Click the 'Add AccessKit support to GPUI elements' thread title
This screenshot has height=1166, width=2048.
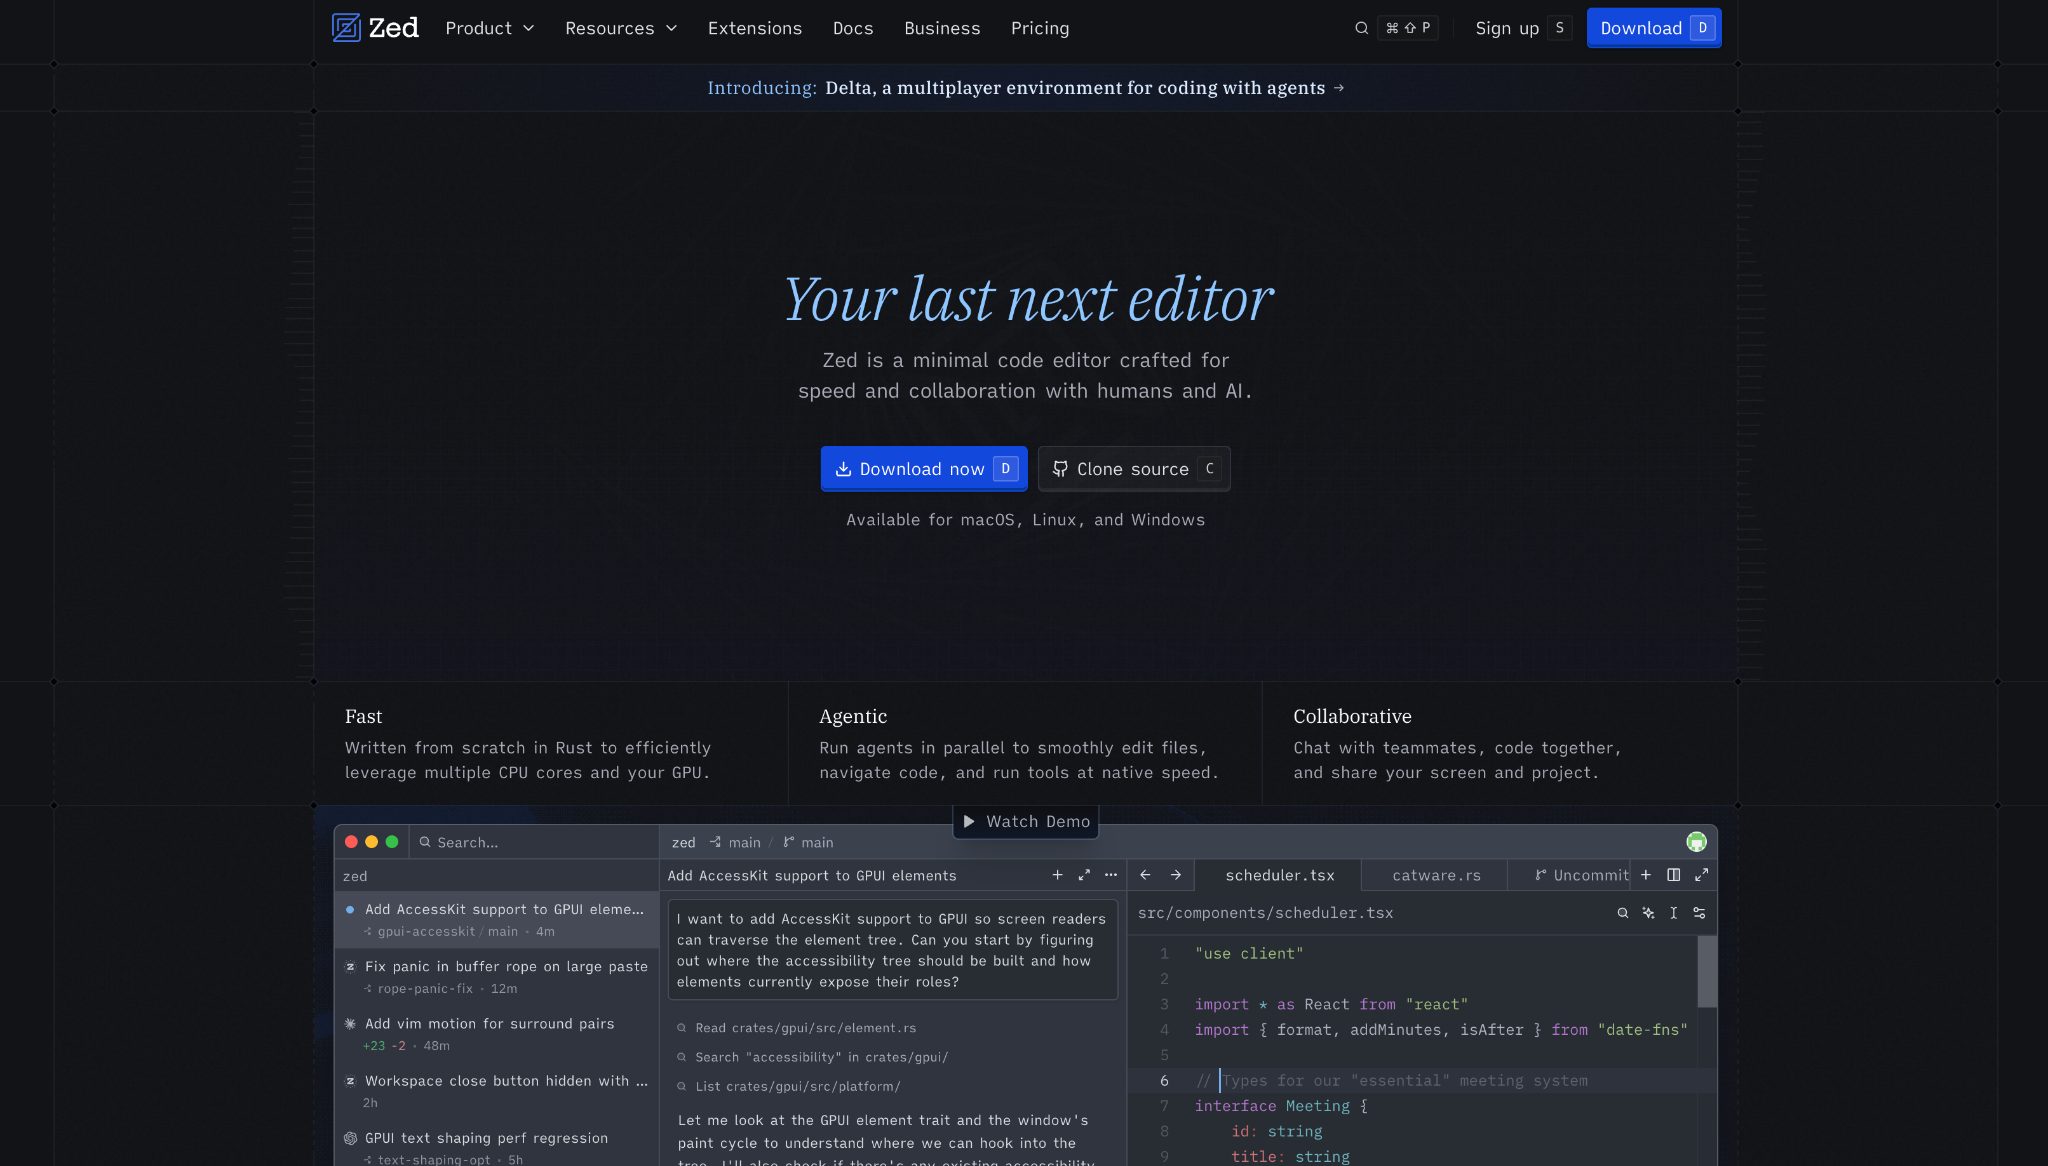point(812,875)
